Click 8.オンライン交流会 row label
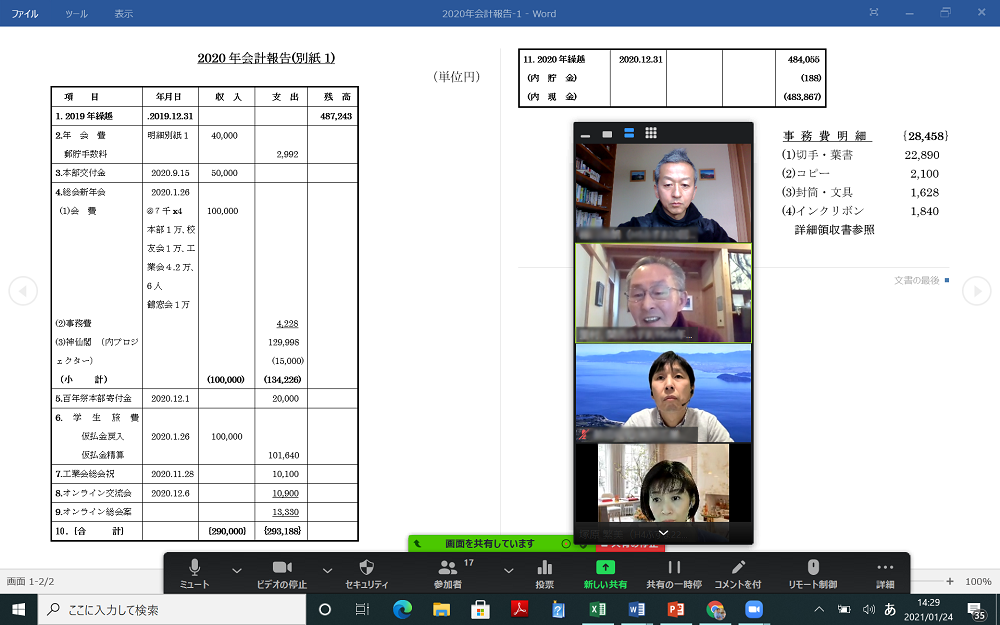Screen dimensions: 1000x625 [93, 493]
